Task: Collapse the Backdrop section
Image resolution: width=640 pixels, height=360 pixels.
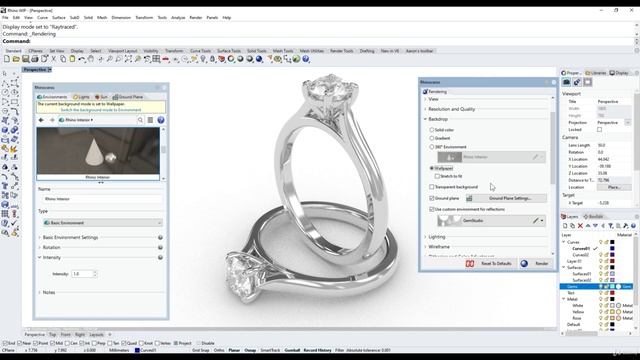Action: point(425,119)
